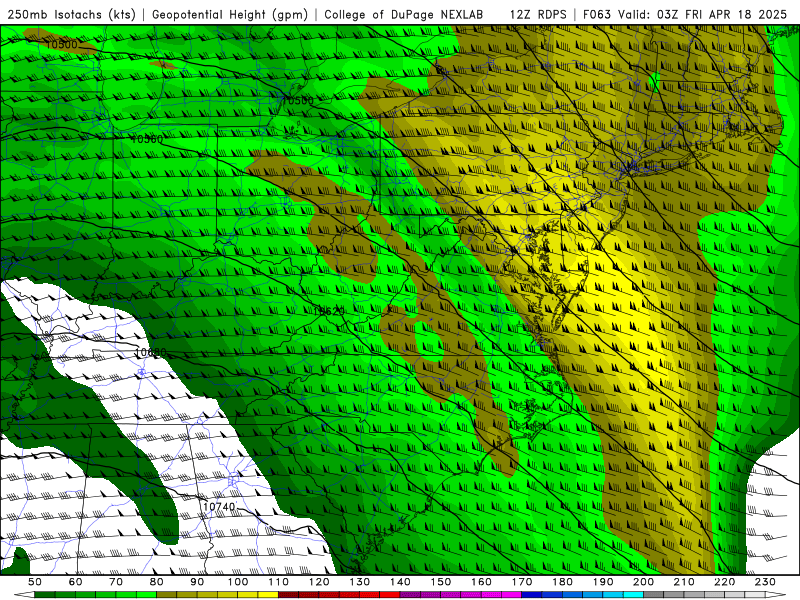Pick the dark blue legend swatch below 170
Screen dimensions: 800x600
tap(532, 595)
